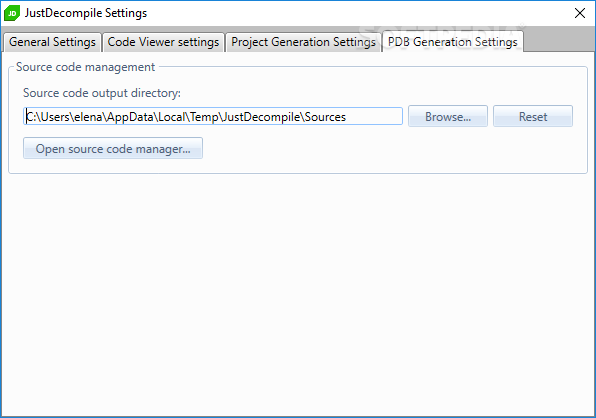Click the Browse... button
Screen dimensions: 596x418
pyautogui.click(x=448, y=116)
